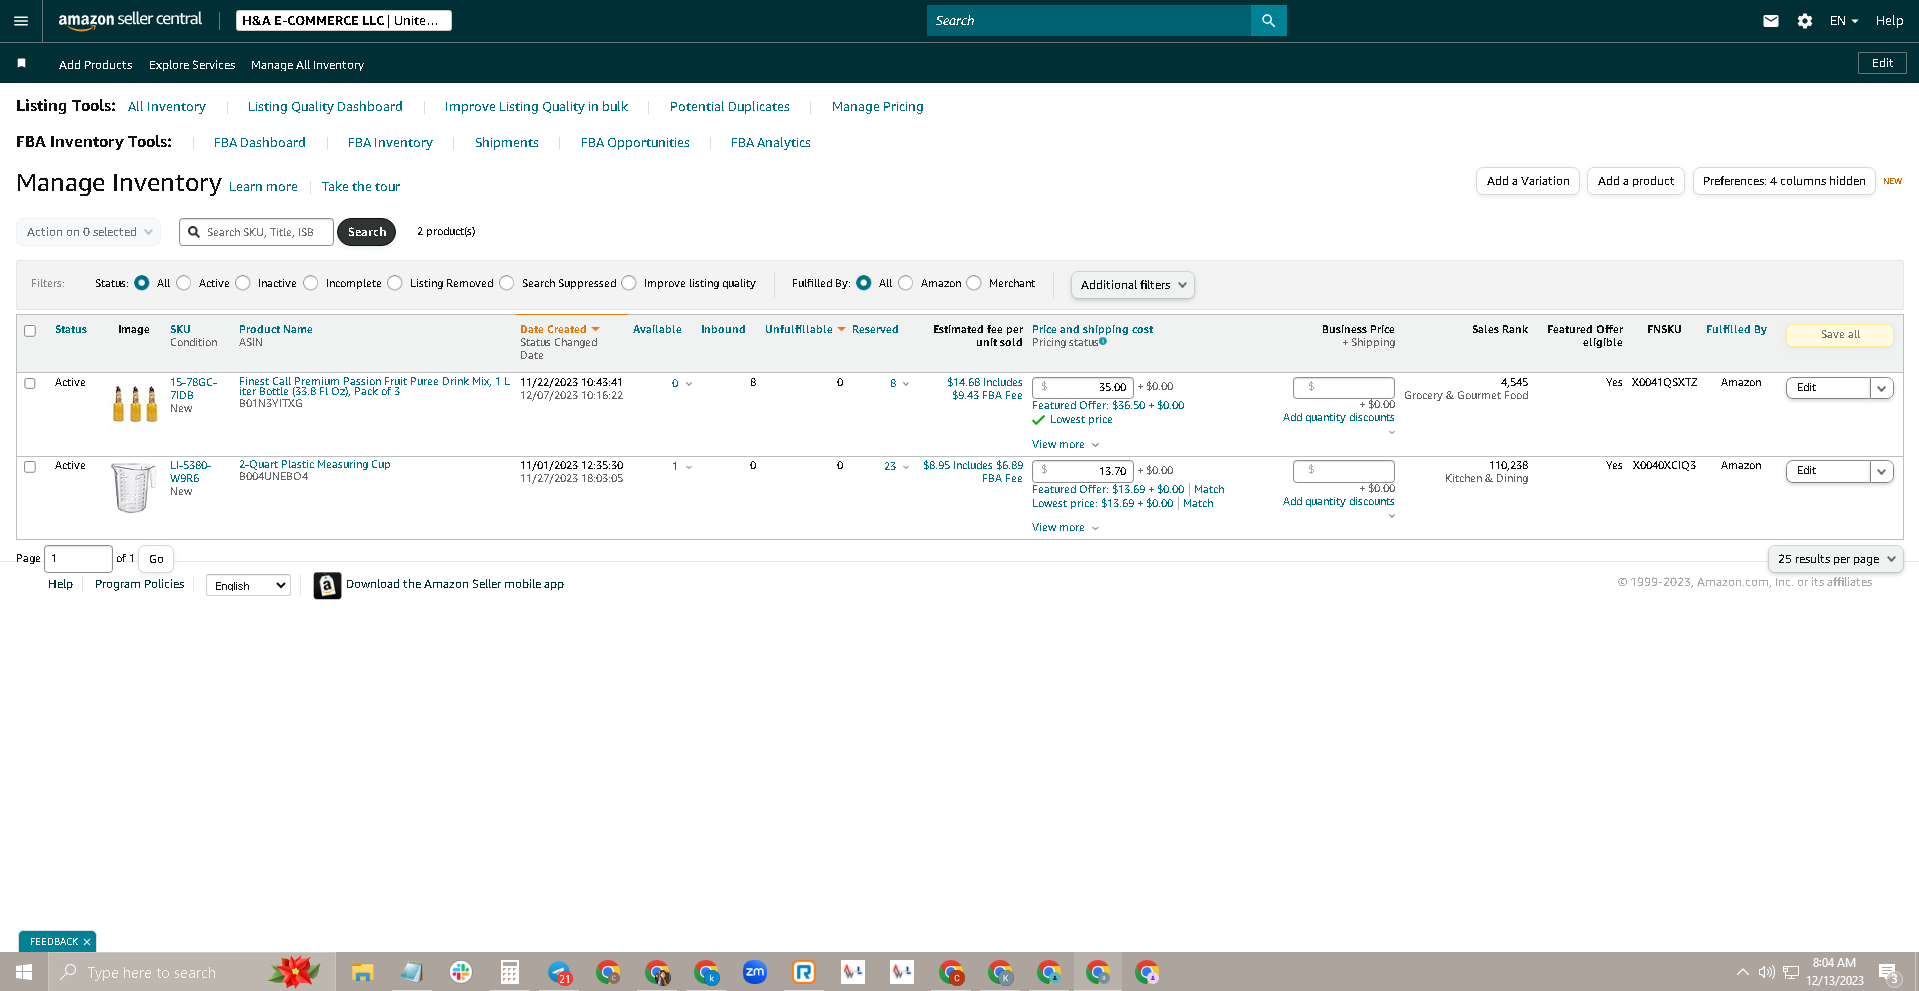Click the network icon in system tray
The image size is (1919, 991).
pos(1791,972)
